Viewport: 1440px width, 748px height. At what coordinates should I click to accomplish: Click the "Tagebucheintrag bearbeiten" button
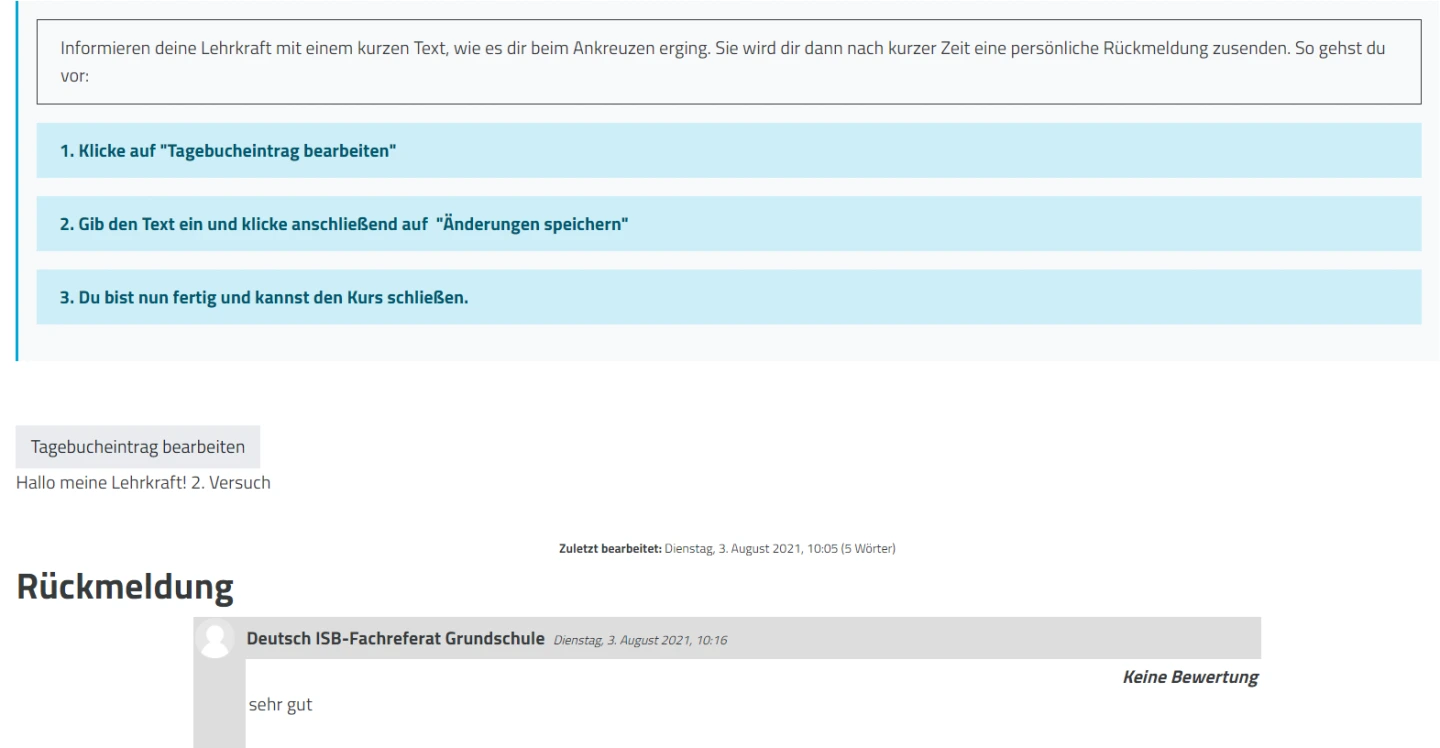[x=138, y=446]
